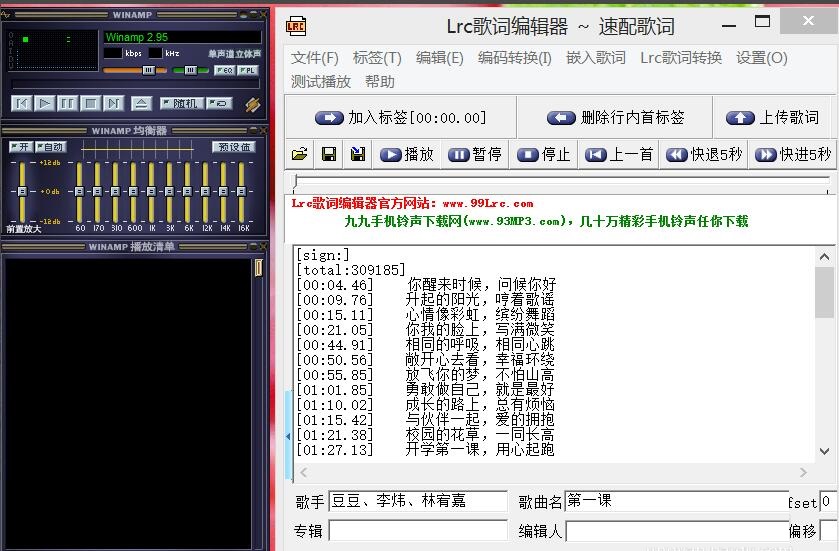
Task: Toggle Winamp repeat button
Action: (219, 103)
